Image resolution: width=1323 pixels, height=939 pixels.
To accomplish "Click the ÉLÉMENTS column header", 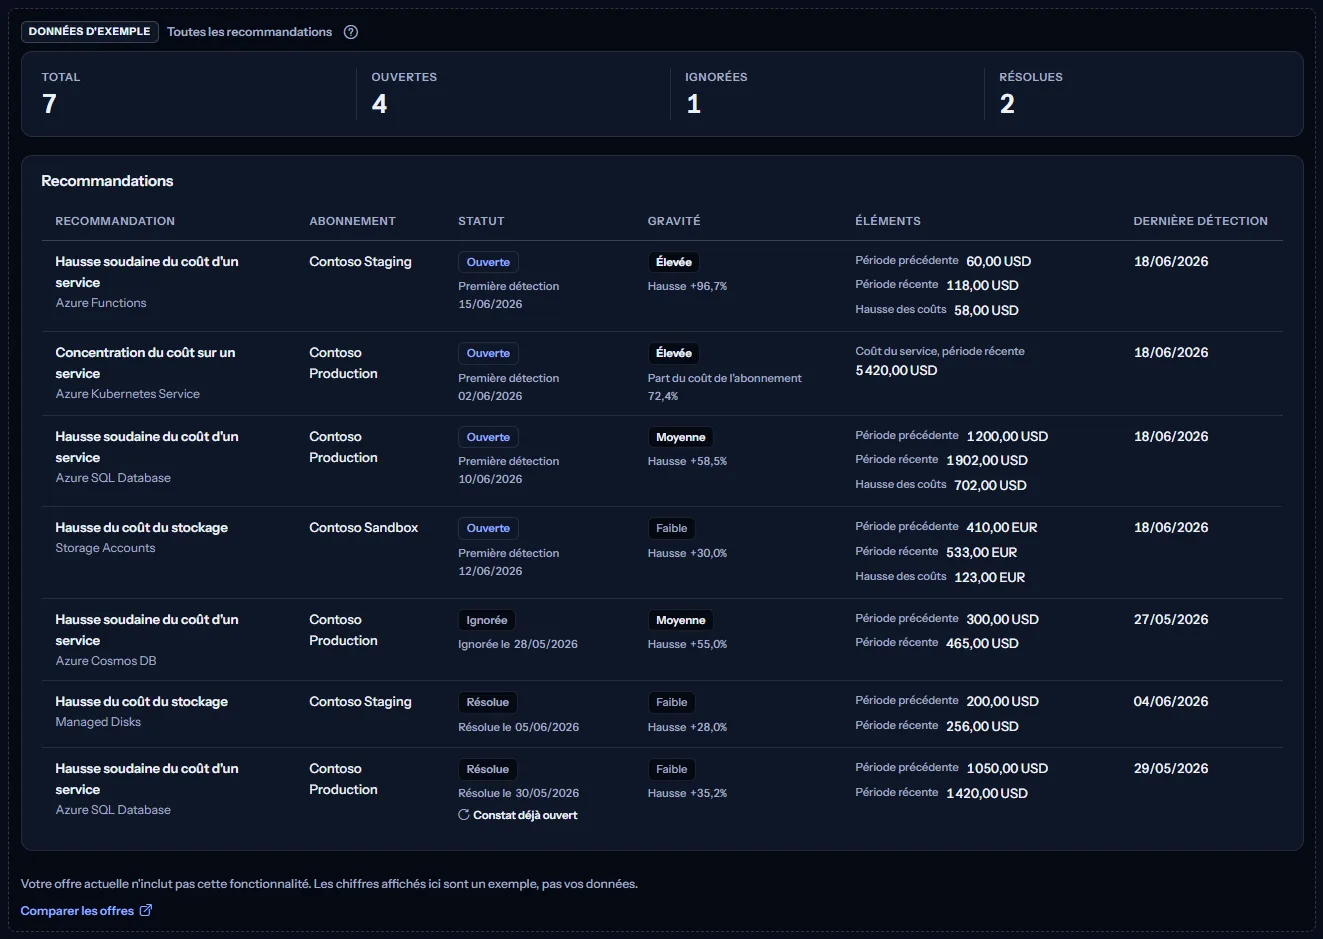I will pos(888,221).
